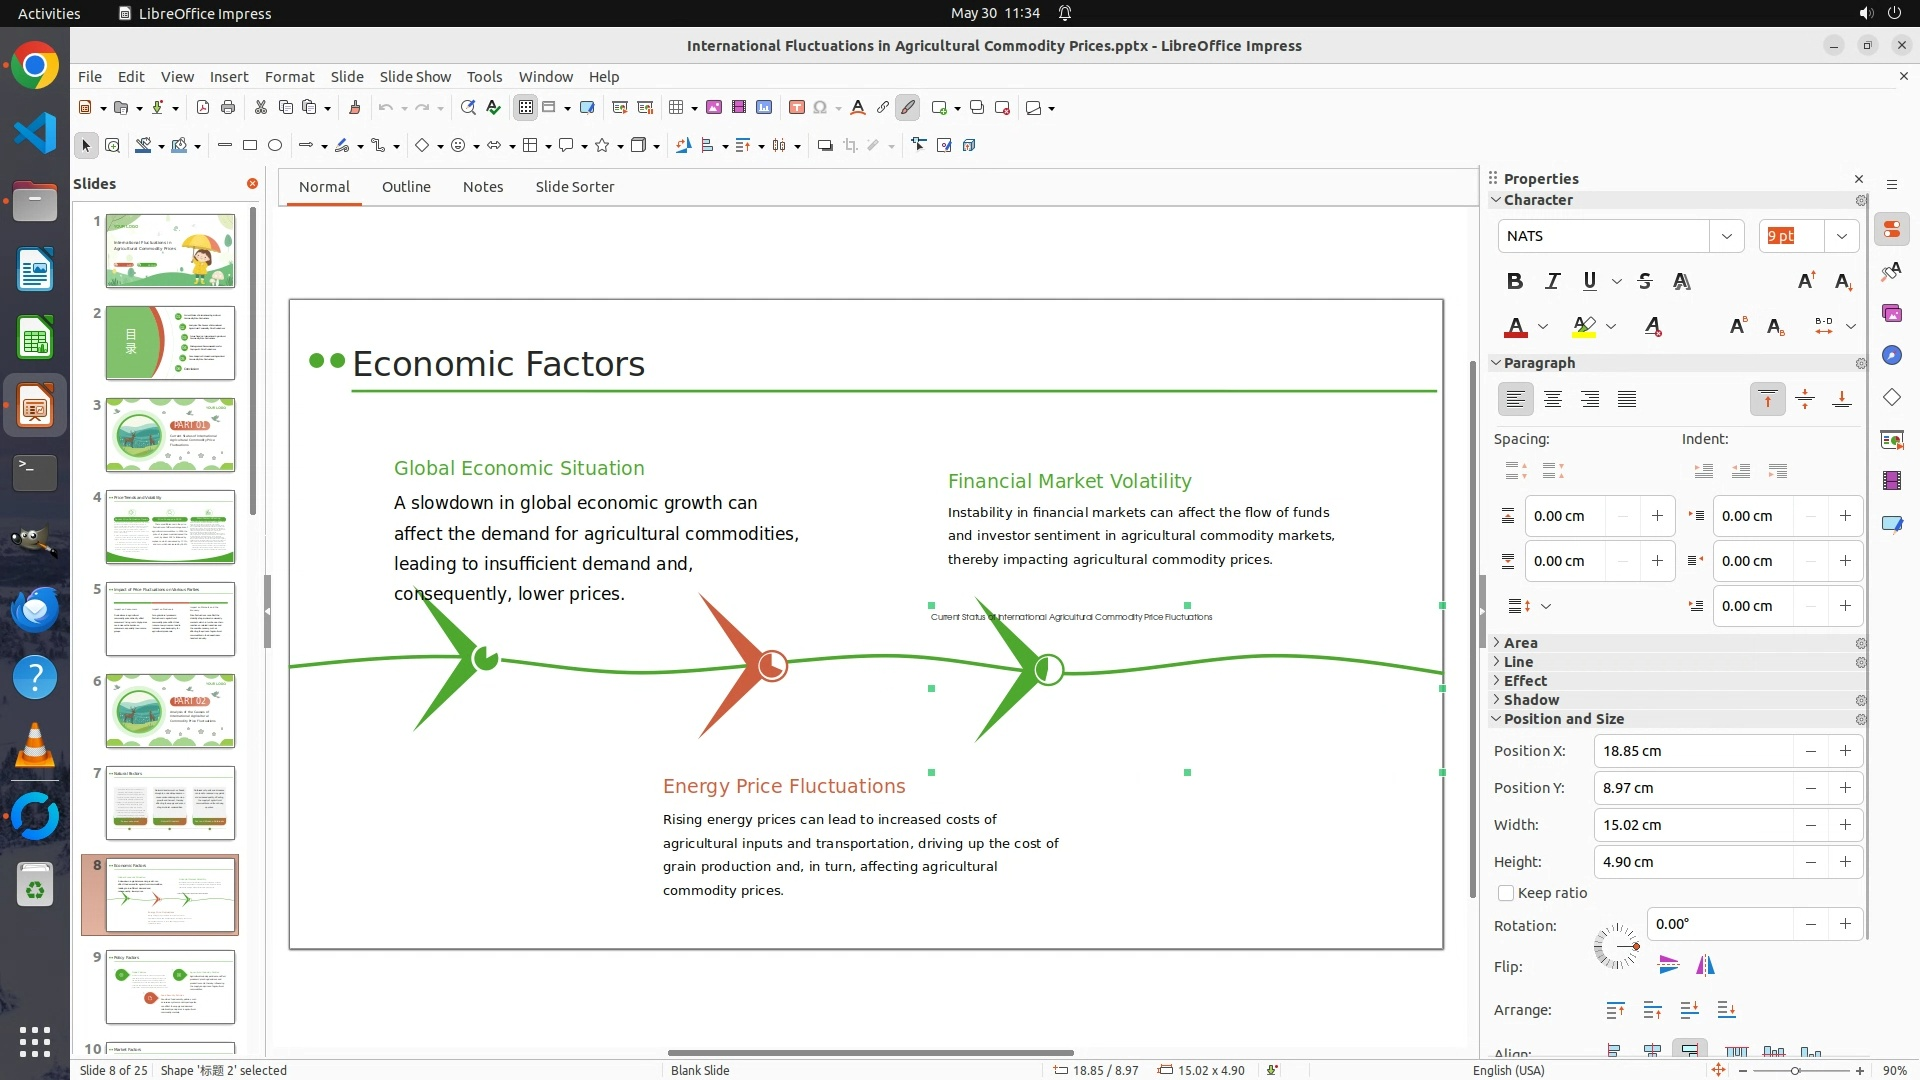Open the Slide Show menu
Screen dimensions: 1920x1080
coord(415,76)
